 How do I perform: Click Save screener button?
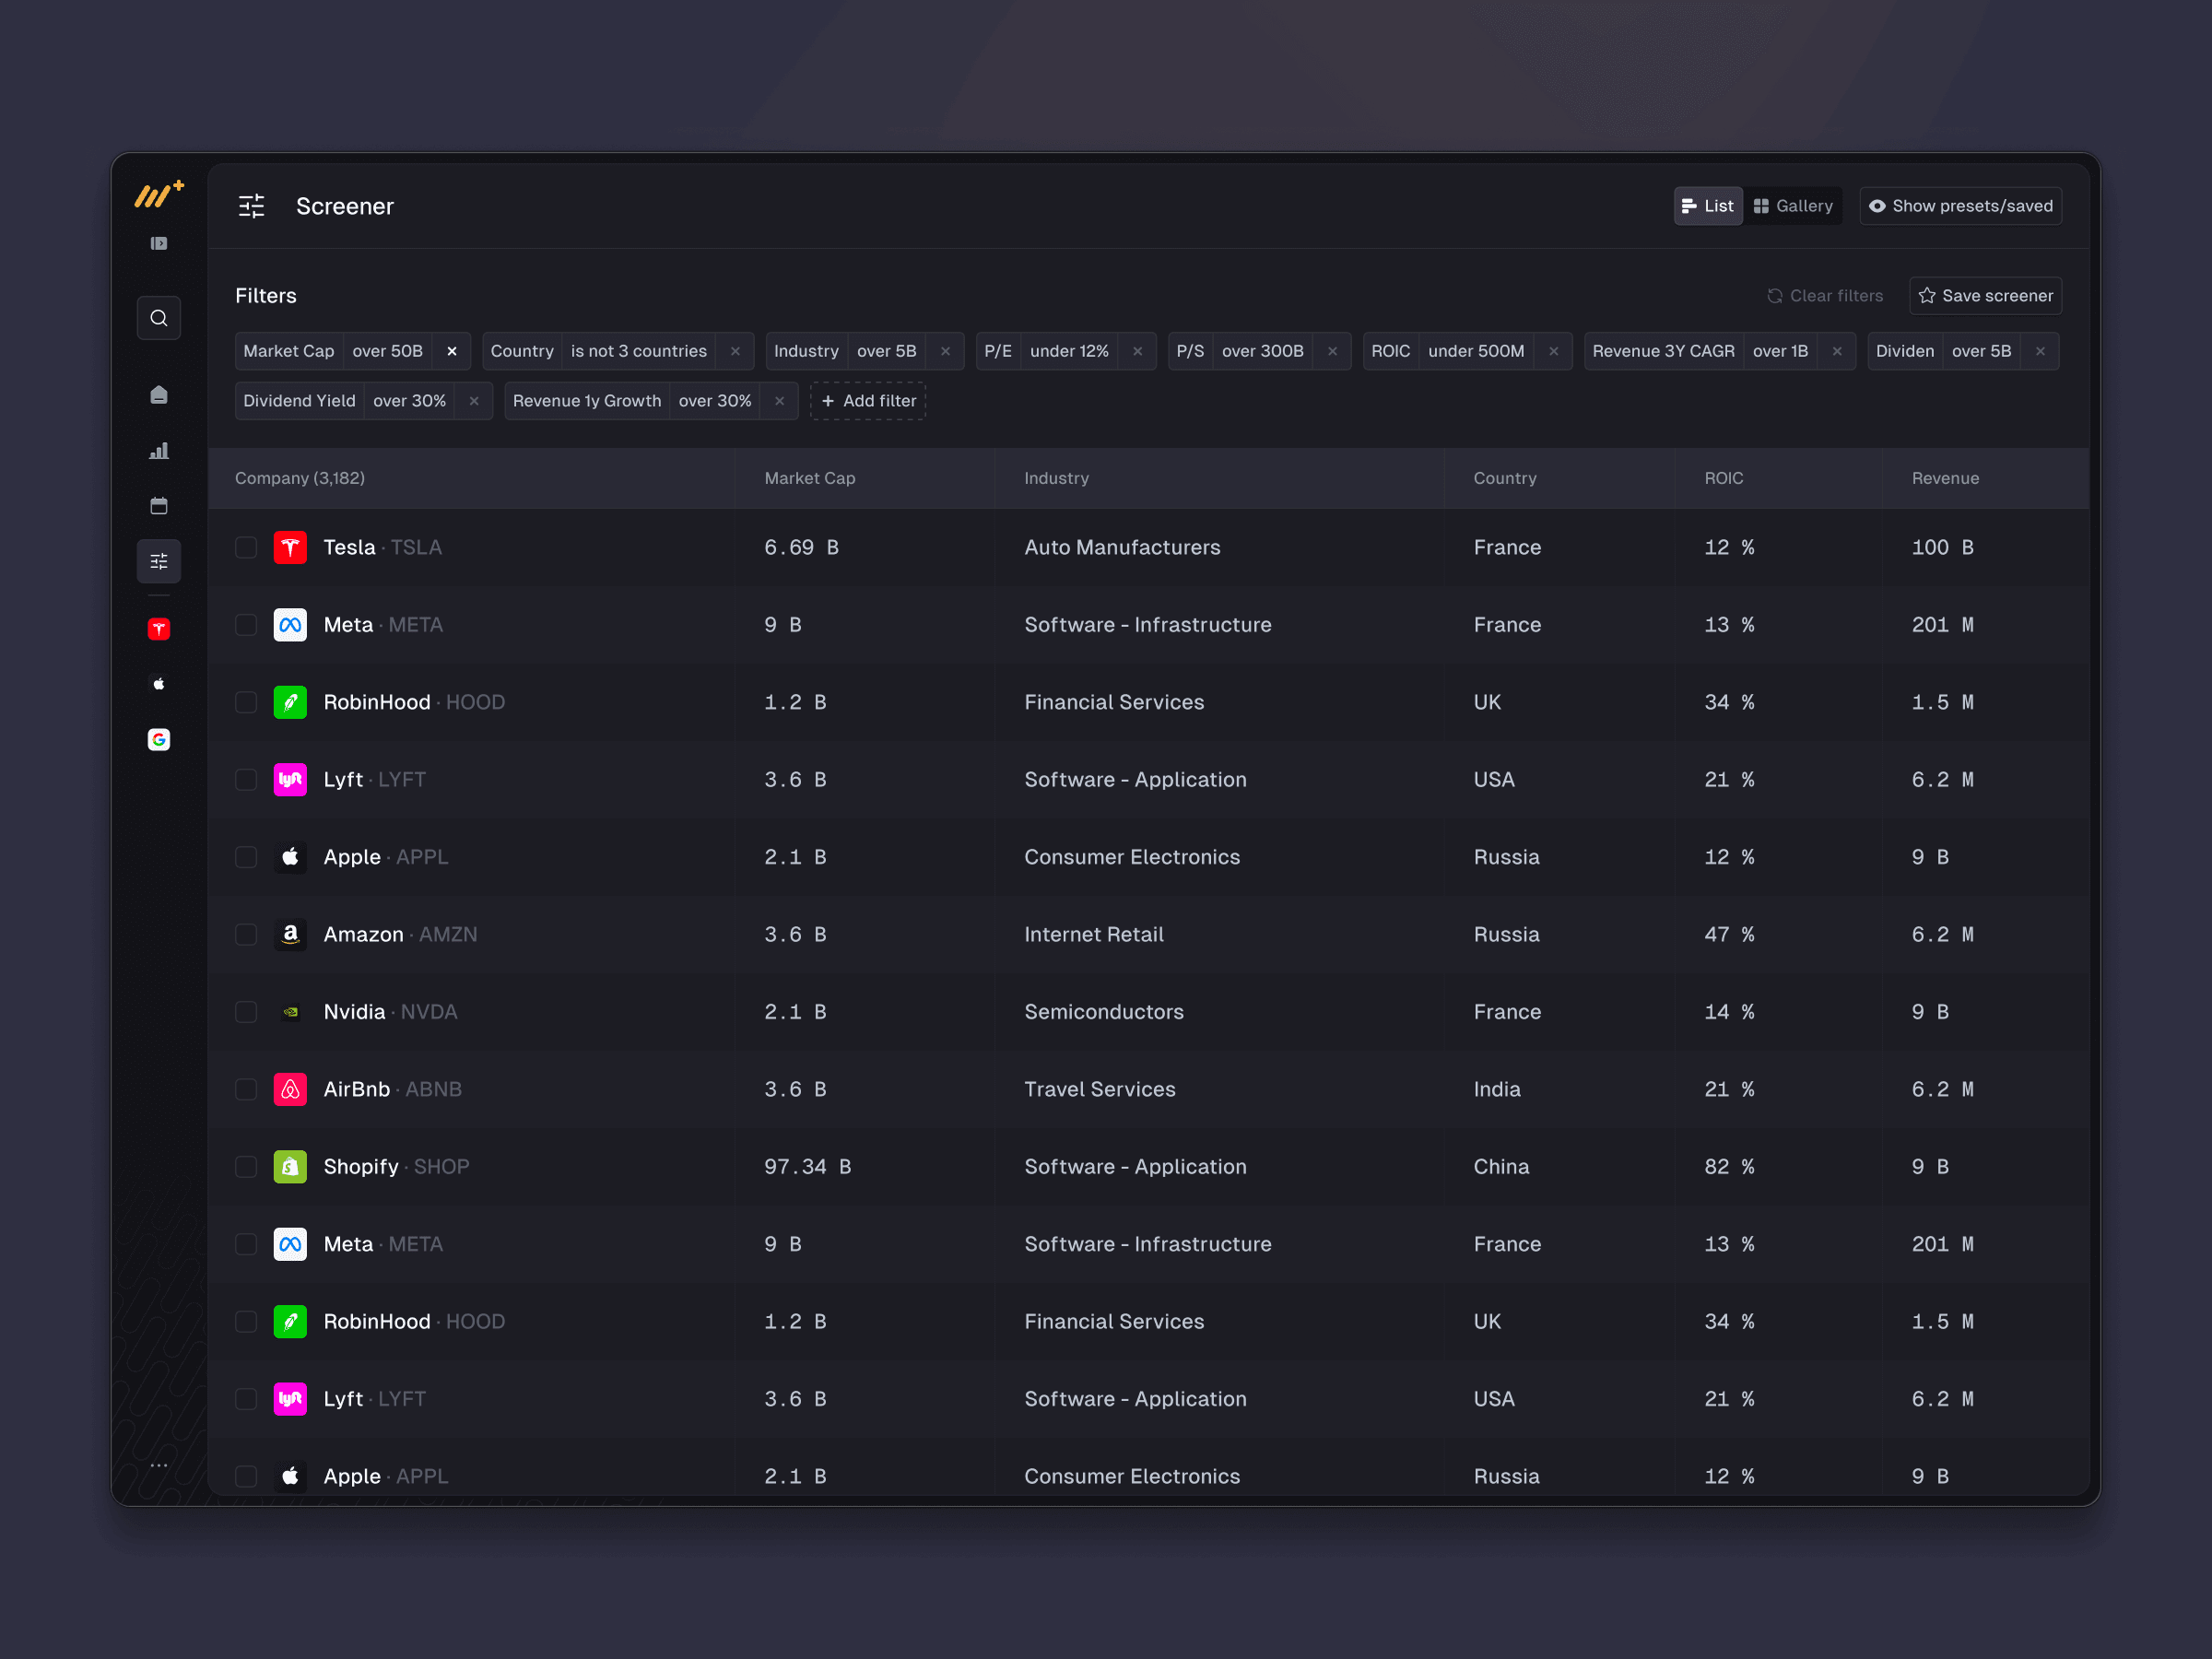1985,296
